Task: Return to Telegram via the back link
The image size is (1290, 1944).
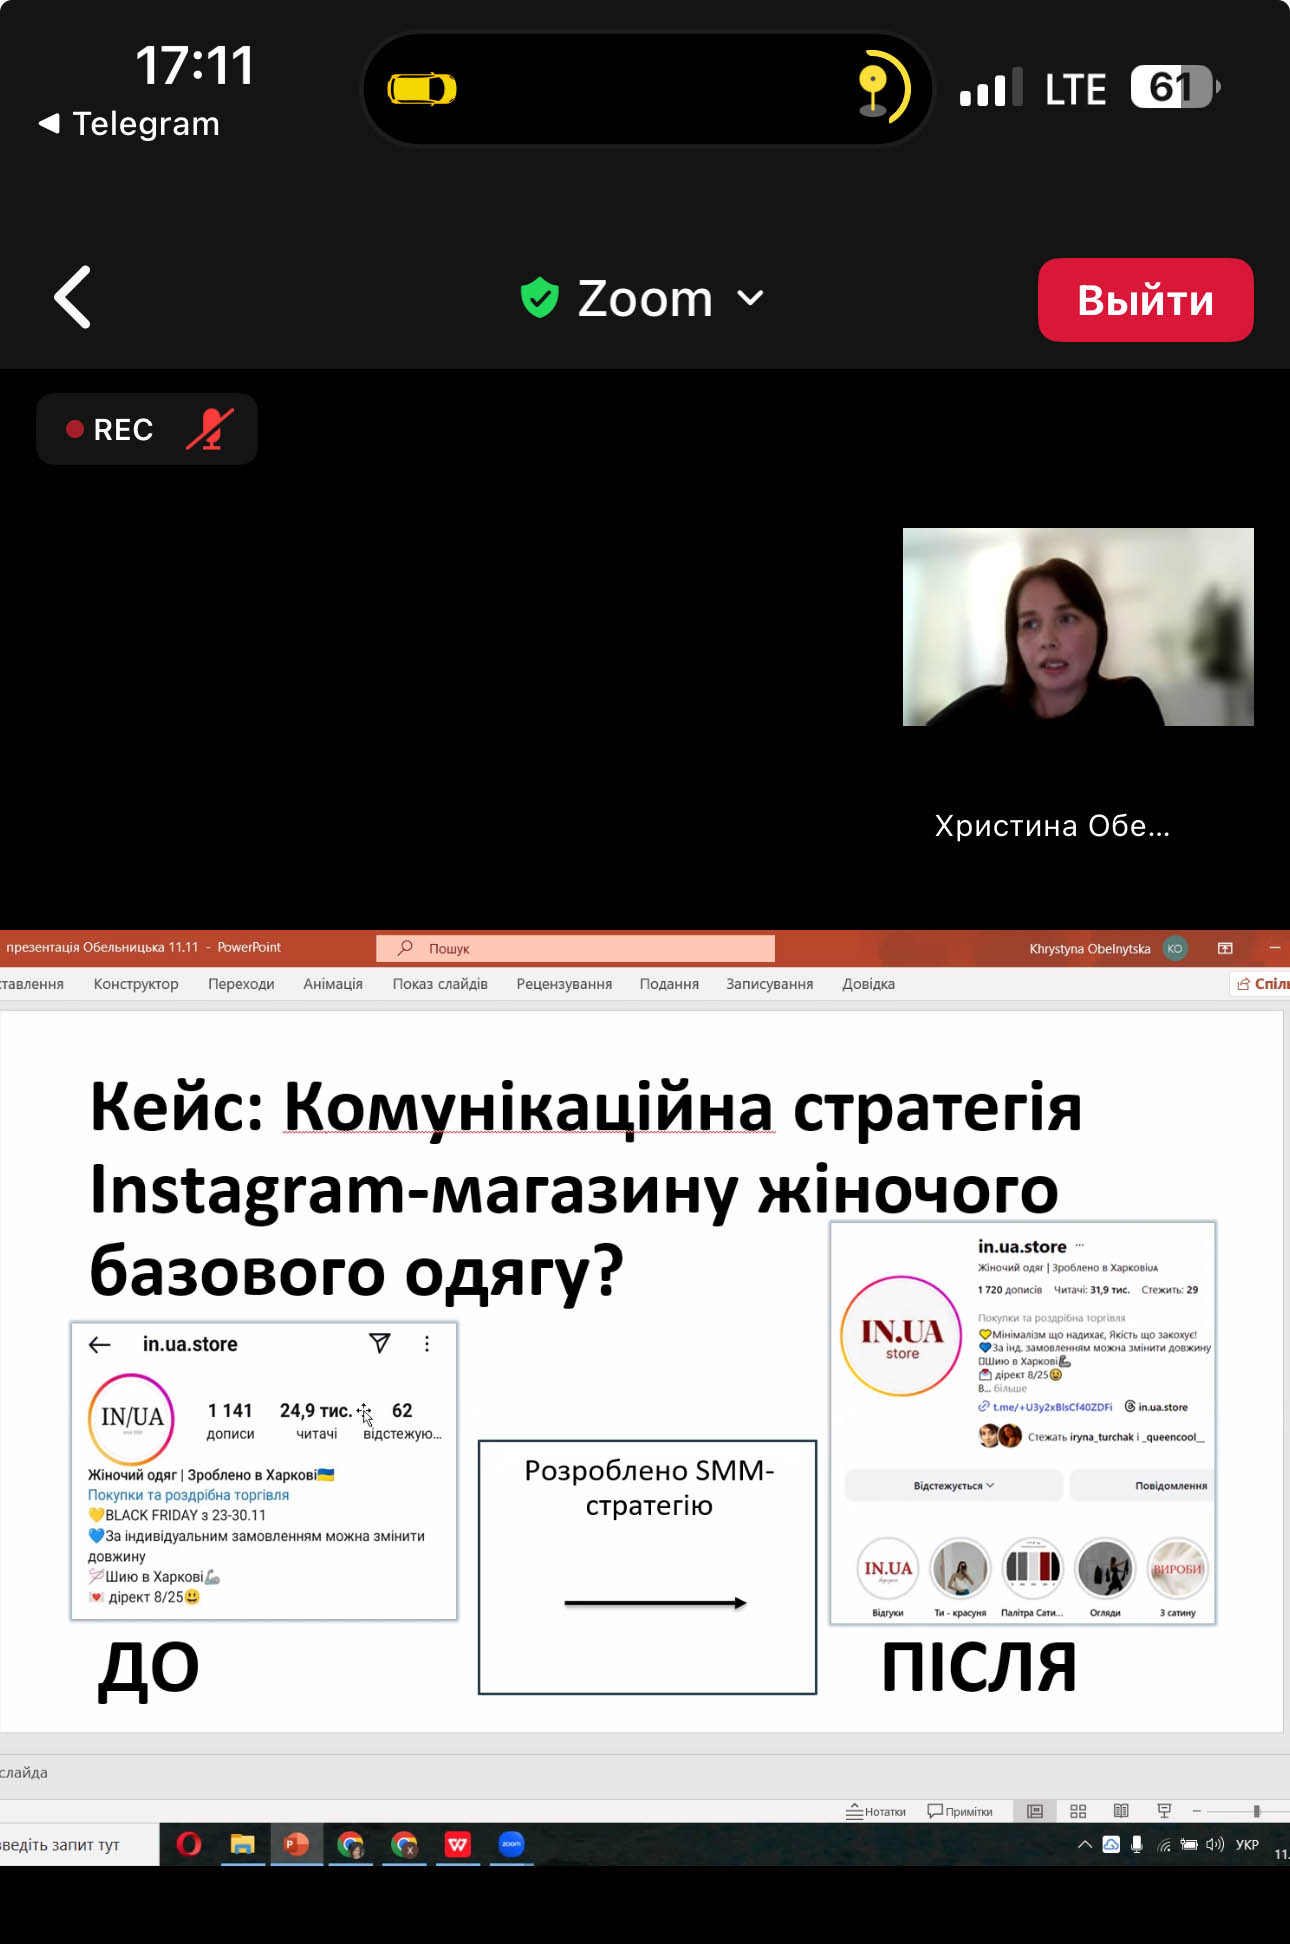Action: coord(129,124)
